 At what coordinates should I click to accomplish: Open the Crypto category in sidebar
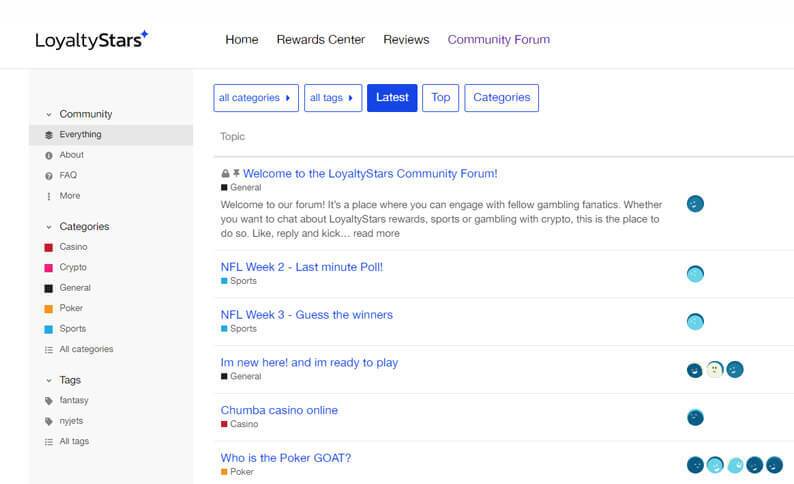tap(73, 267)
